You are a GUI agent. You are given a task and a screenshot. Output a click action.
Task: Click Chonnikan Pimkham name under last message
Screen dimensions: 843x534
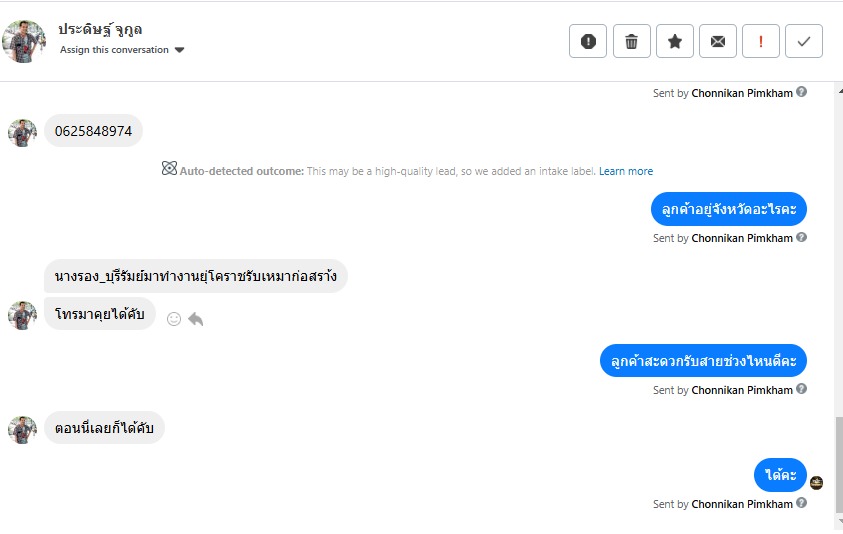742,504
